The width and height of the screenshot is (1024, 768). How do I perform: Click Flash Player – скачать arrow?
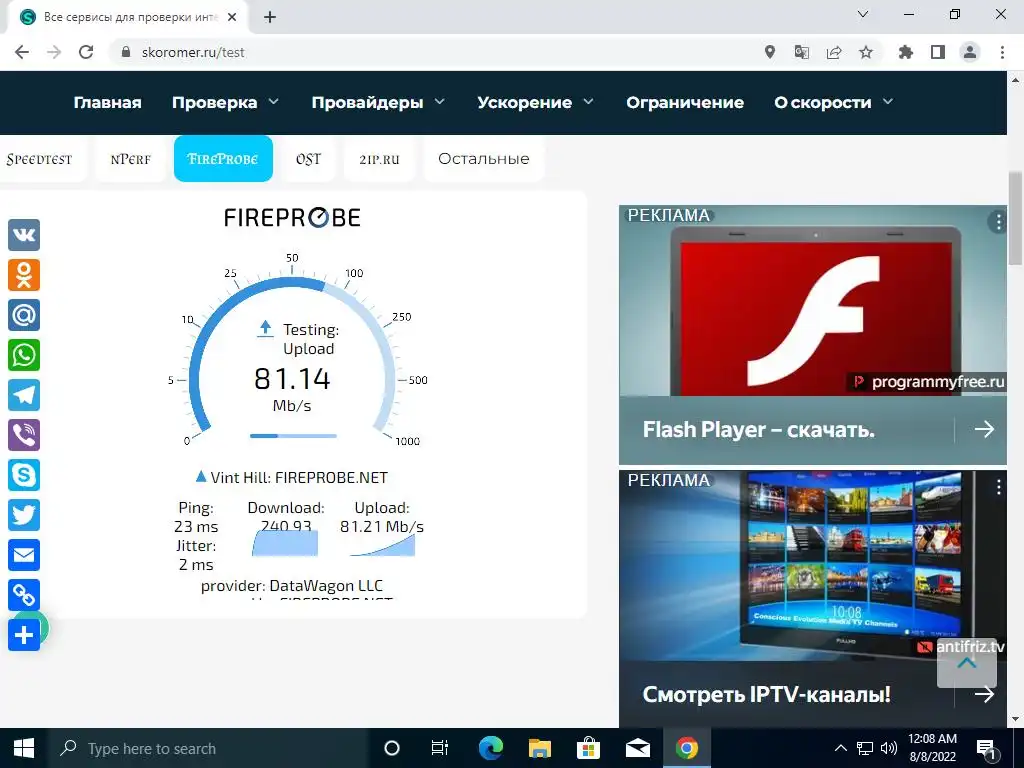984,429
